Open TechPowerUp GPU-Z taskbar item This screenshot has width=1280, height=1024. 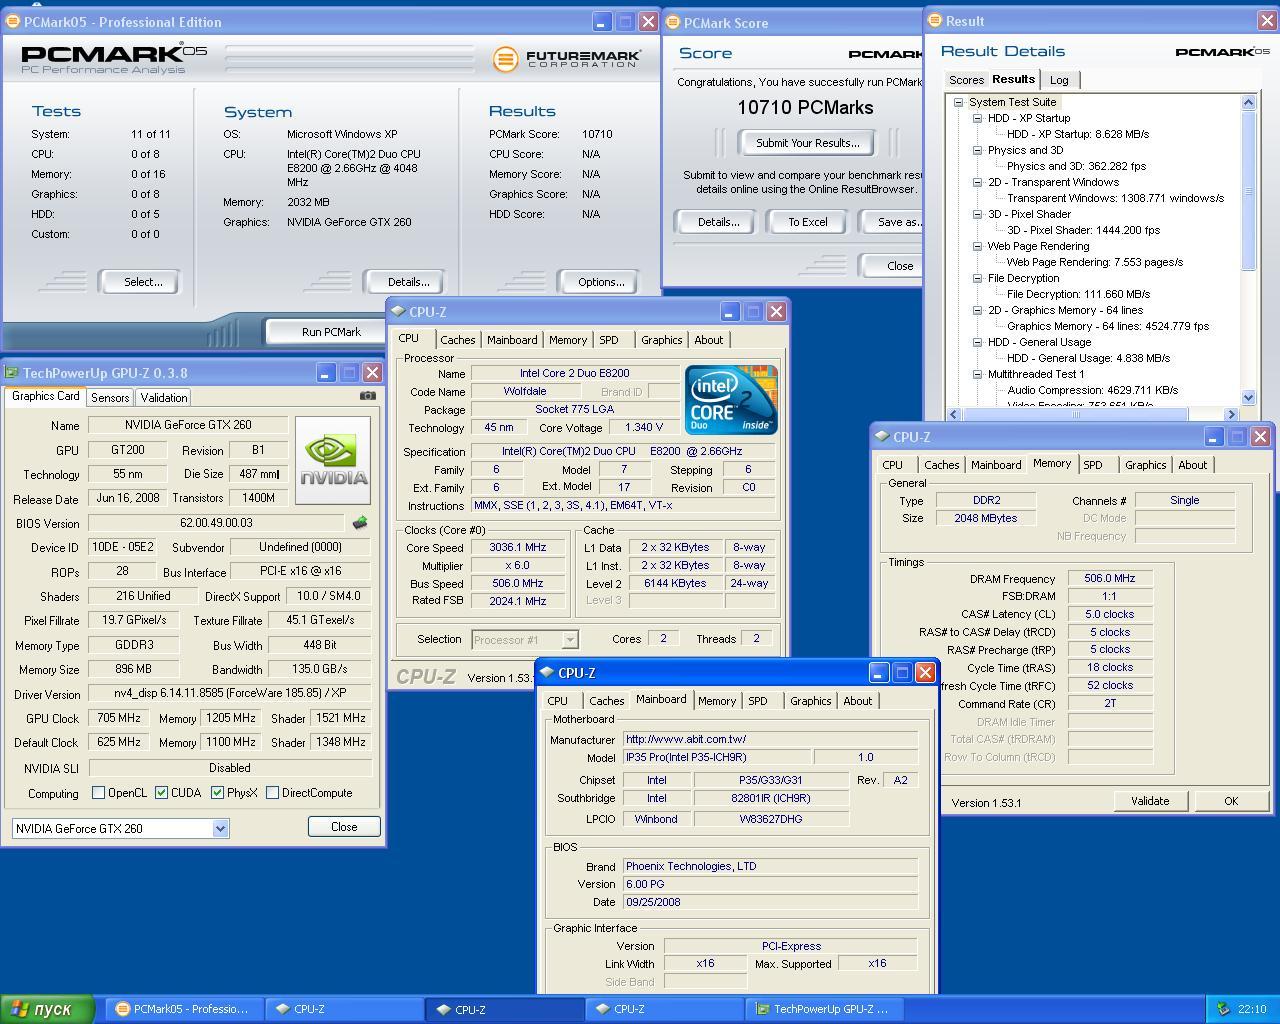click(825, 1009)
